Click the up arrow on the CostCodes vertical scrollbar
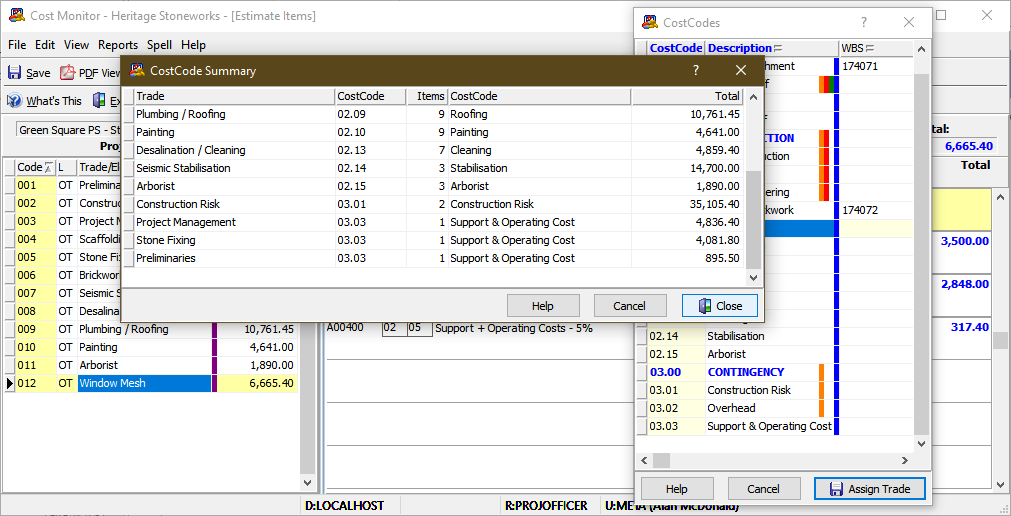Viewport: 1011px width, 516px height. (x=922, y=49)
